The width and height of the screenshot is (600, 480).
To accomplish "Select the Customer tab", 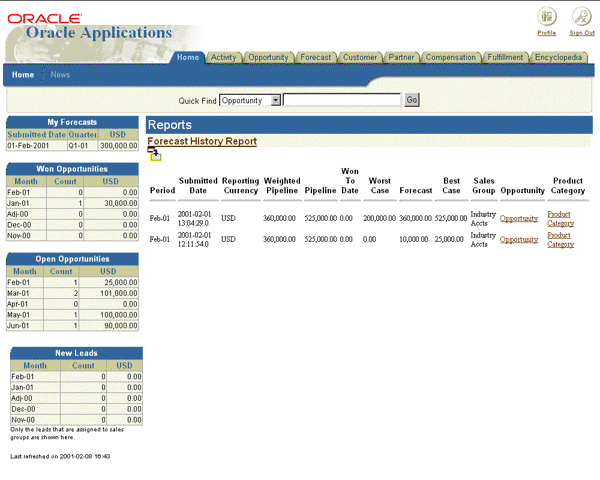I will [360, 58].
